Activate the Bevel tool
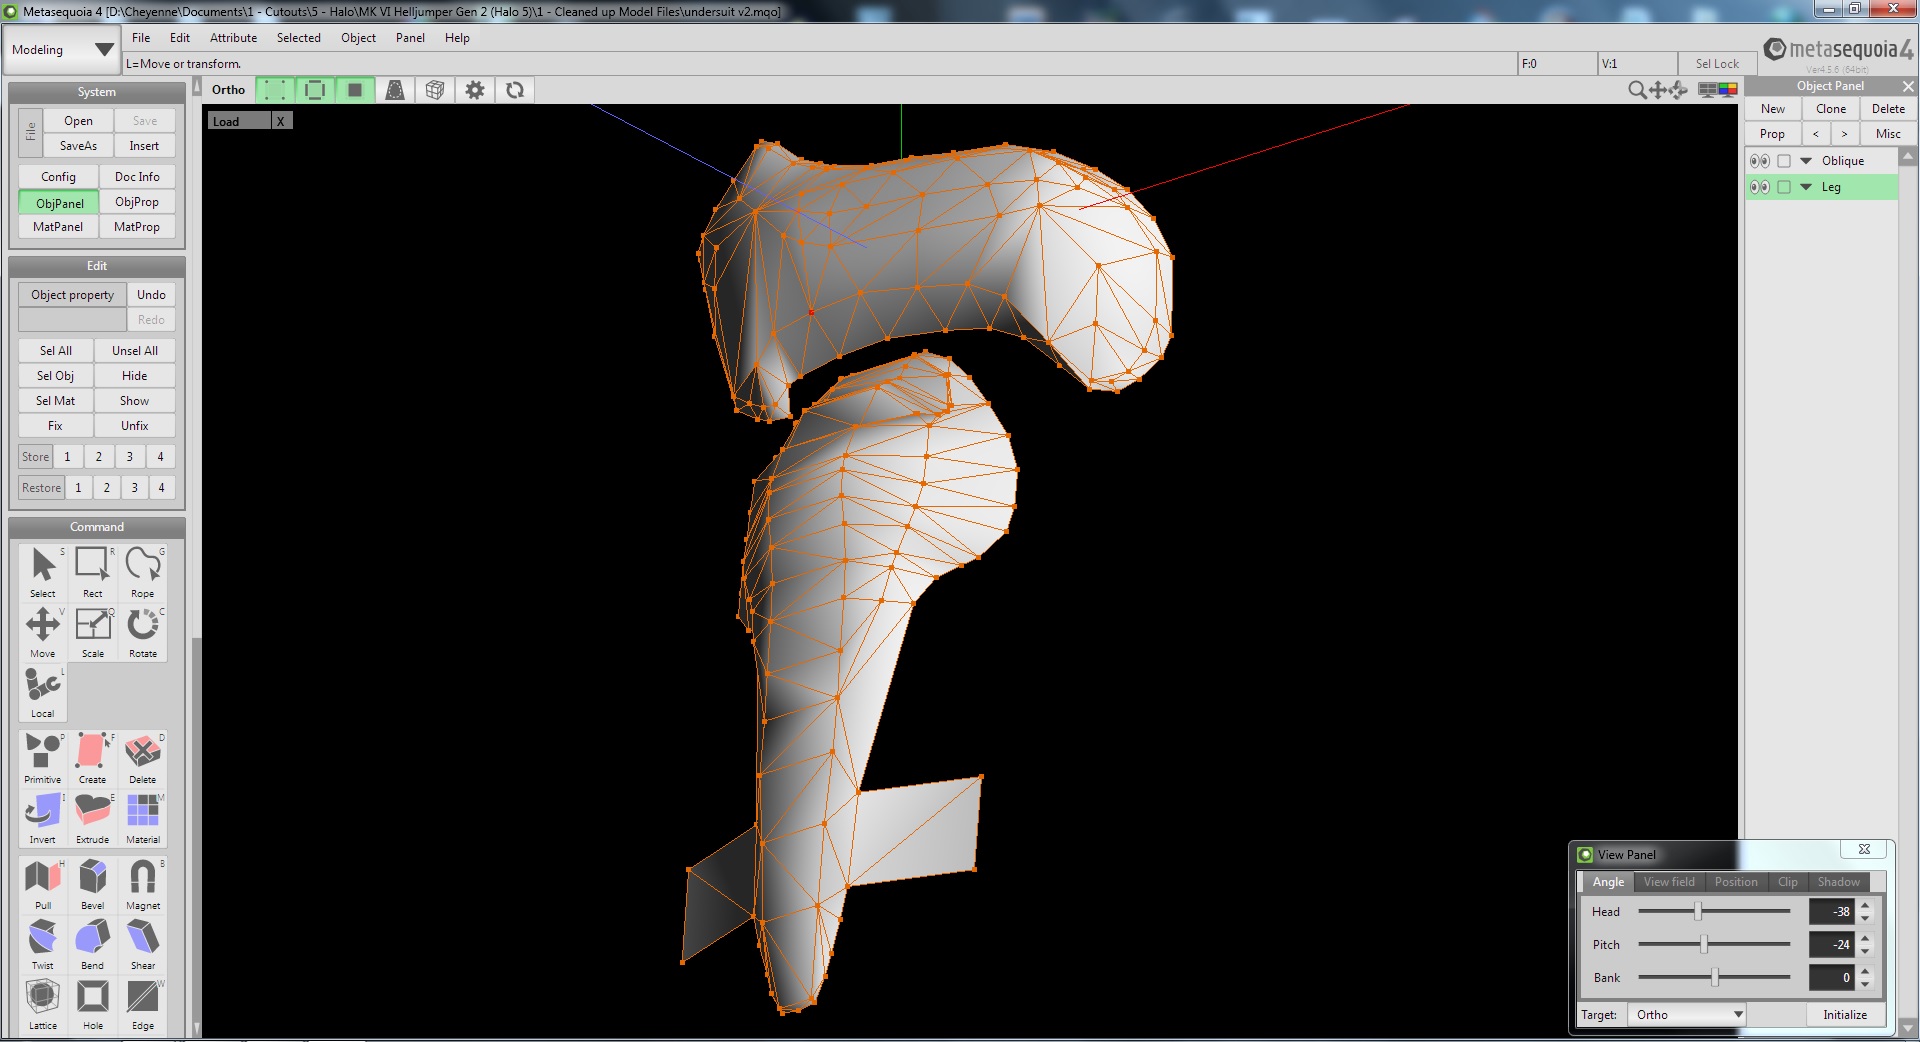Viewport: 1920px width, 1042px height. click(x=93, y=884)
